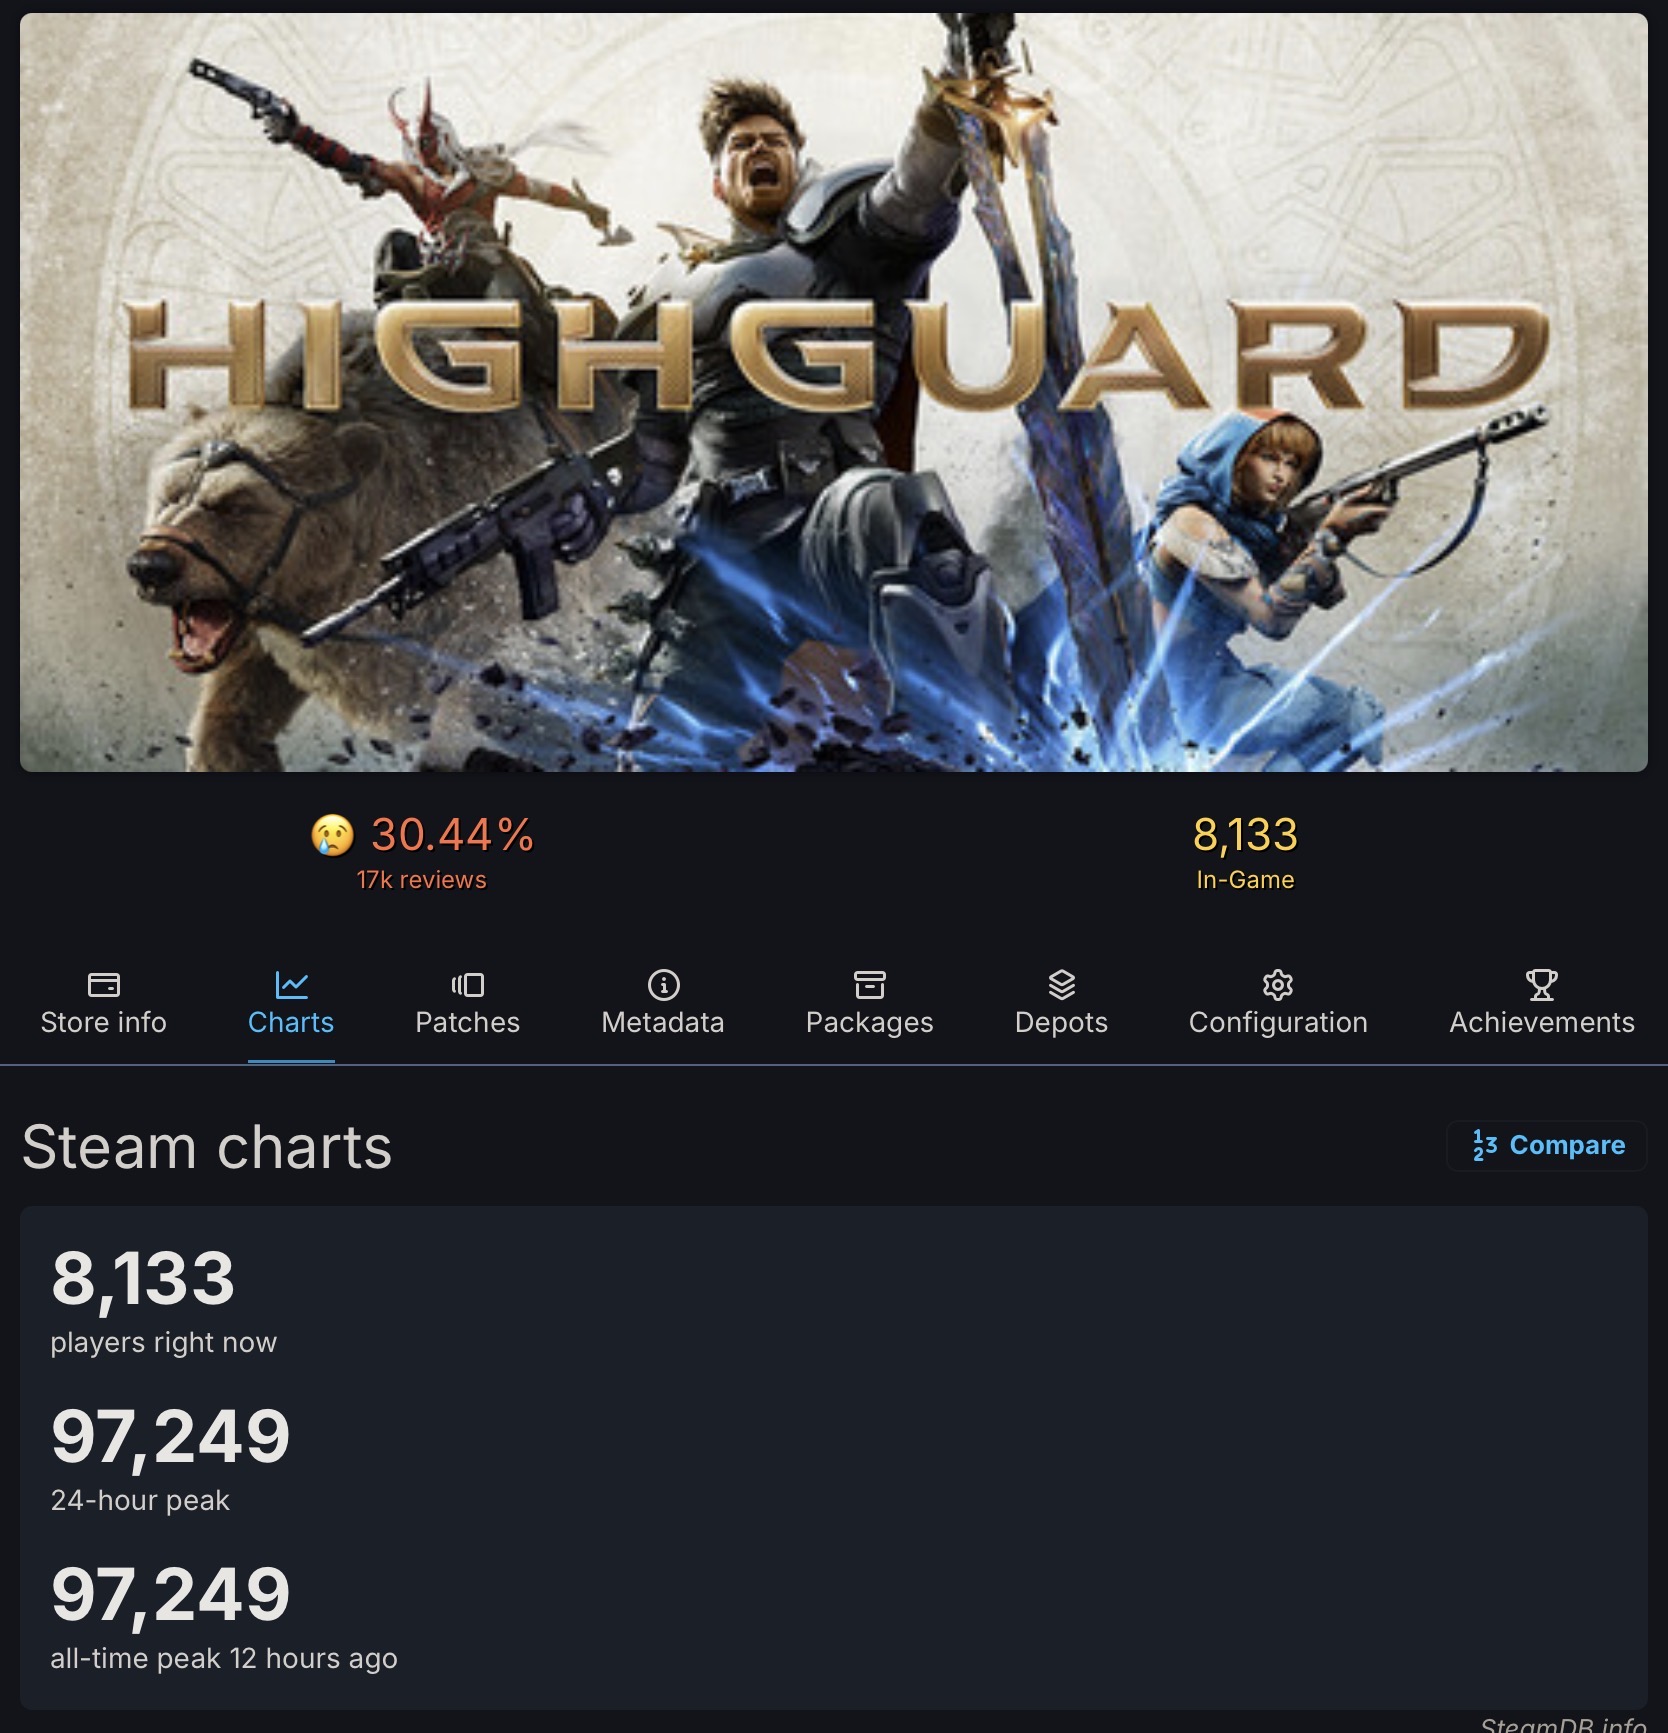The height and width of the screenshot is (1733, 1668).
Task: Click the Patches icon
Action: pyautogui.click(x=467, y=985)
